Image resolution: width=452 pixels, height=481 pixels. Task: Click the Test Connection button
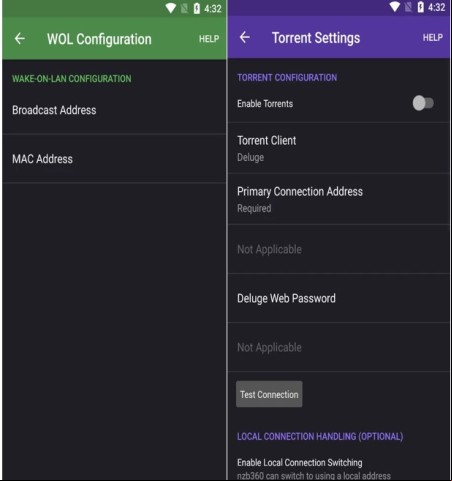click(x=269, y=394)
